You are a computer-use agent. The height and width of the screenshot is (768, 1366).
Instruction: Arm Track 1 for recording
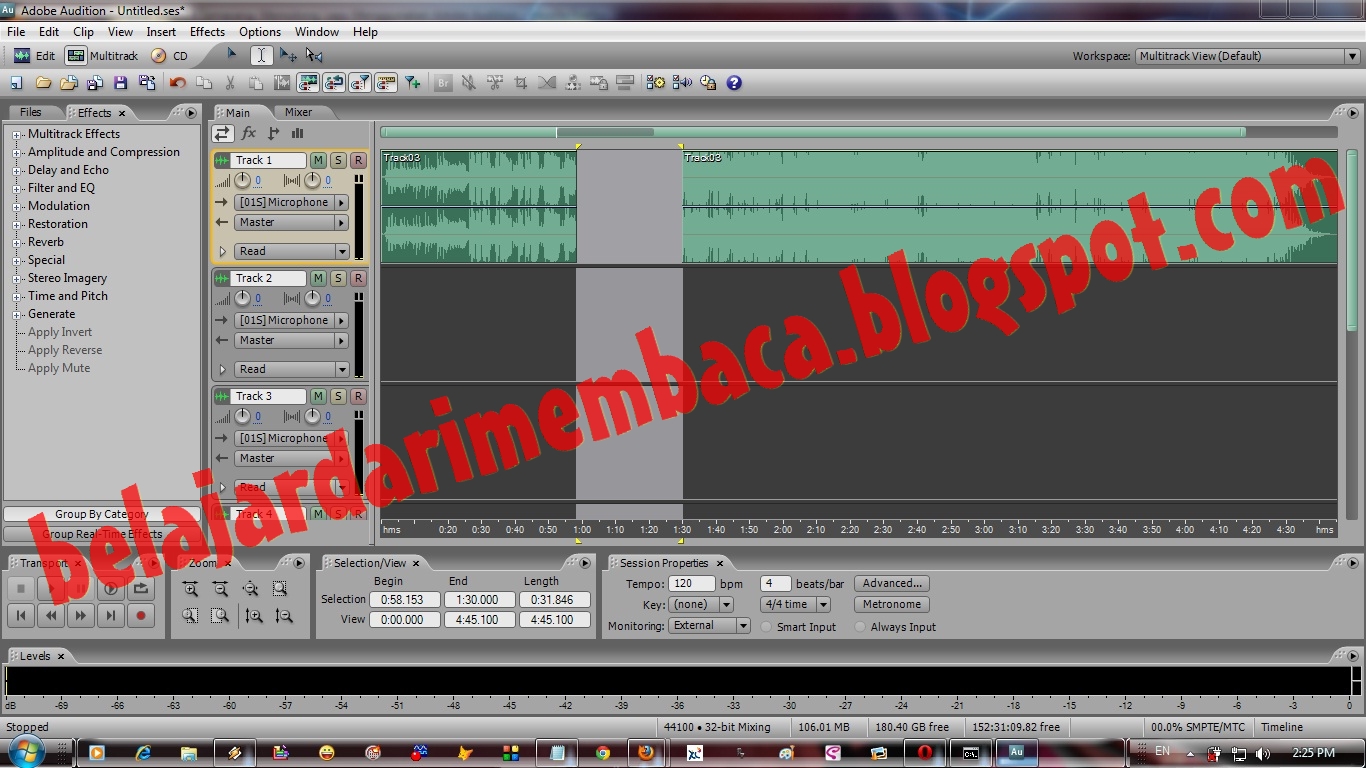tap(358, 160)
